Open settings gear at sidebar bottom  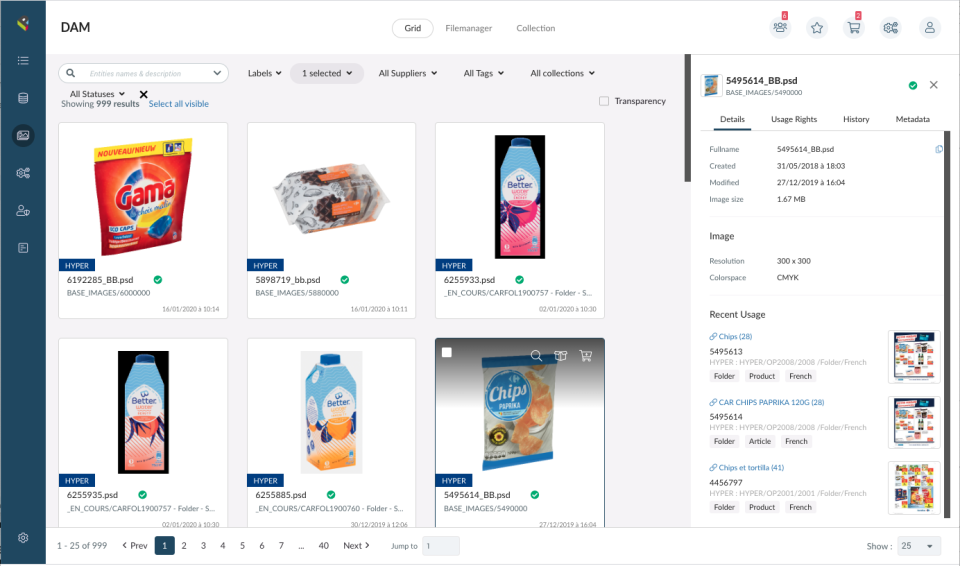[x=23, y=538]
